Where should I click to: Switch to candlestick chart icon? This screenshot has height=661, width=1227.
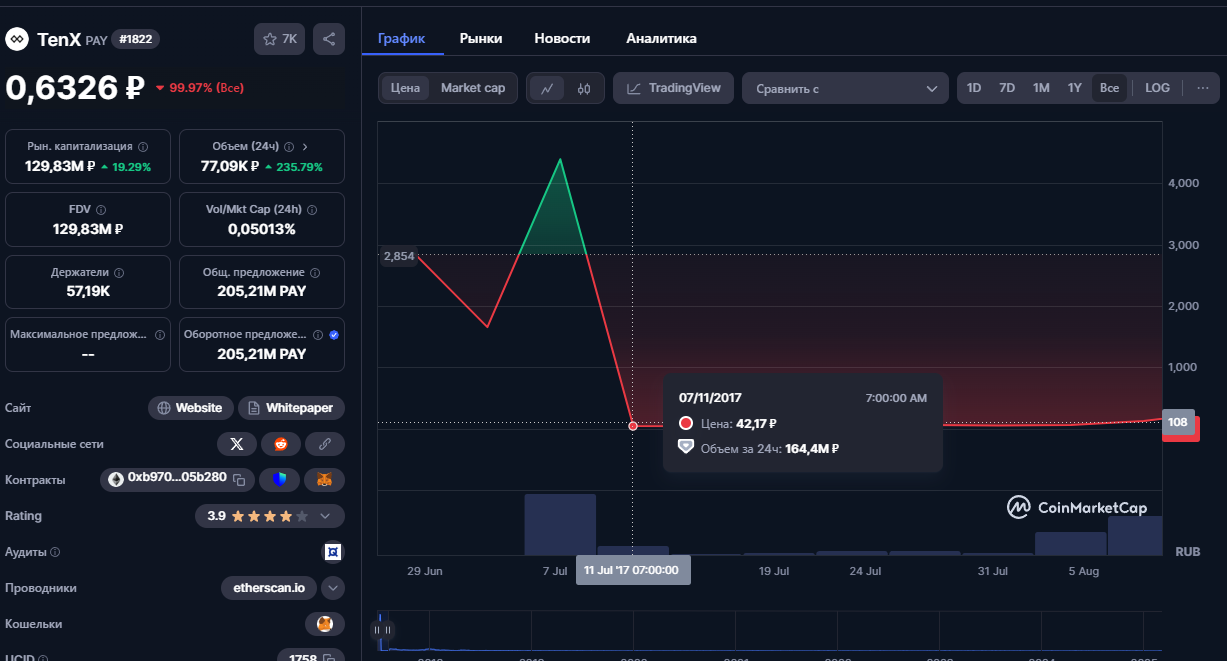tap(585, 88)
